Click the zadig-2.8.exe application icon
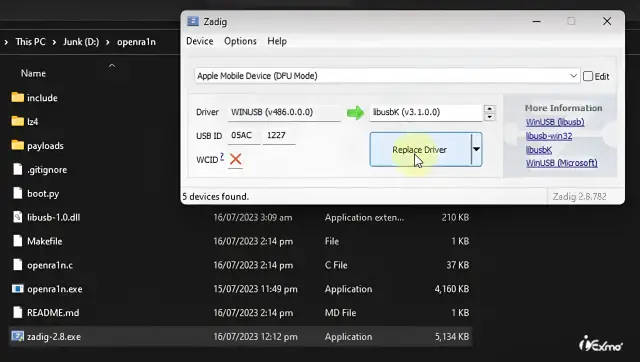Image resolution: width=640 pixels, height=362 pixels. [18, 336]
